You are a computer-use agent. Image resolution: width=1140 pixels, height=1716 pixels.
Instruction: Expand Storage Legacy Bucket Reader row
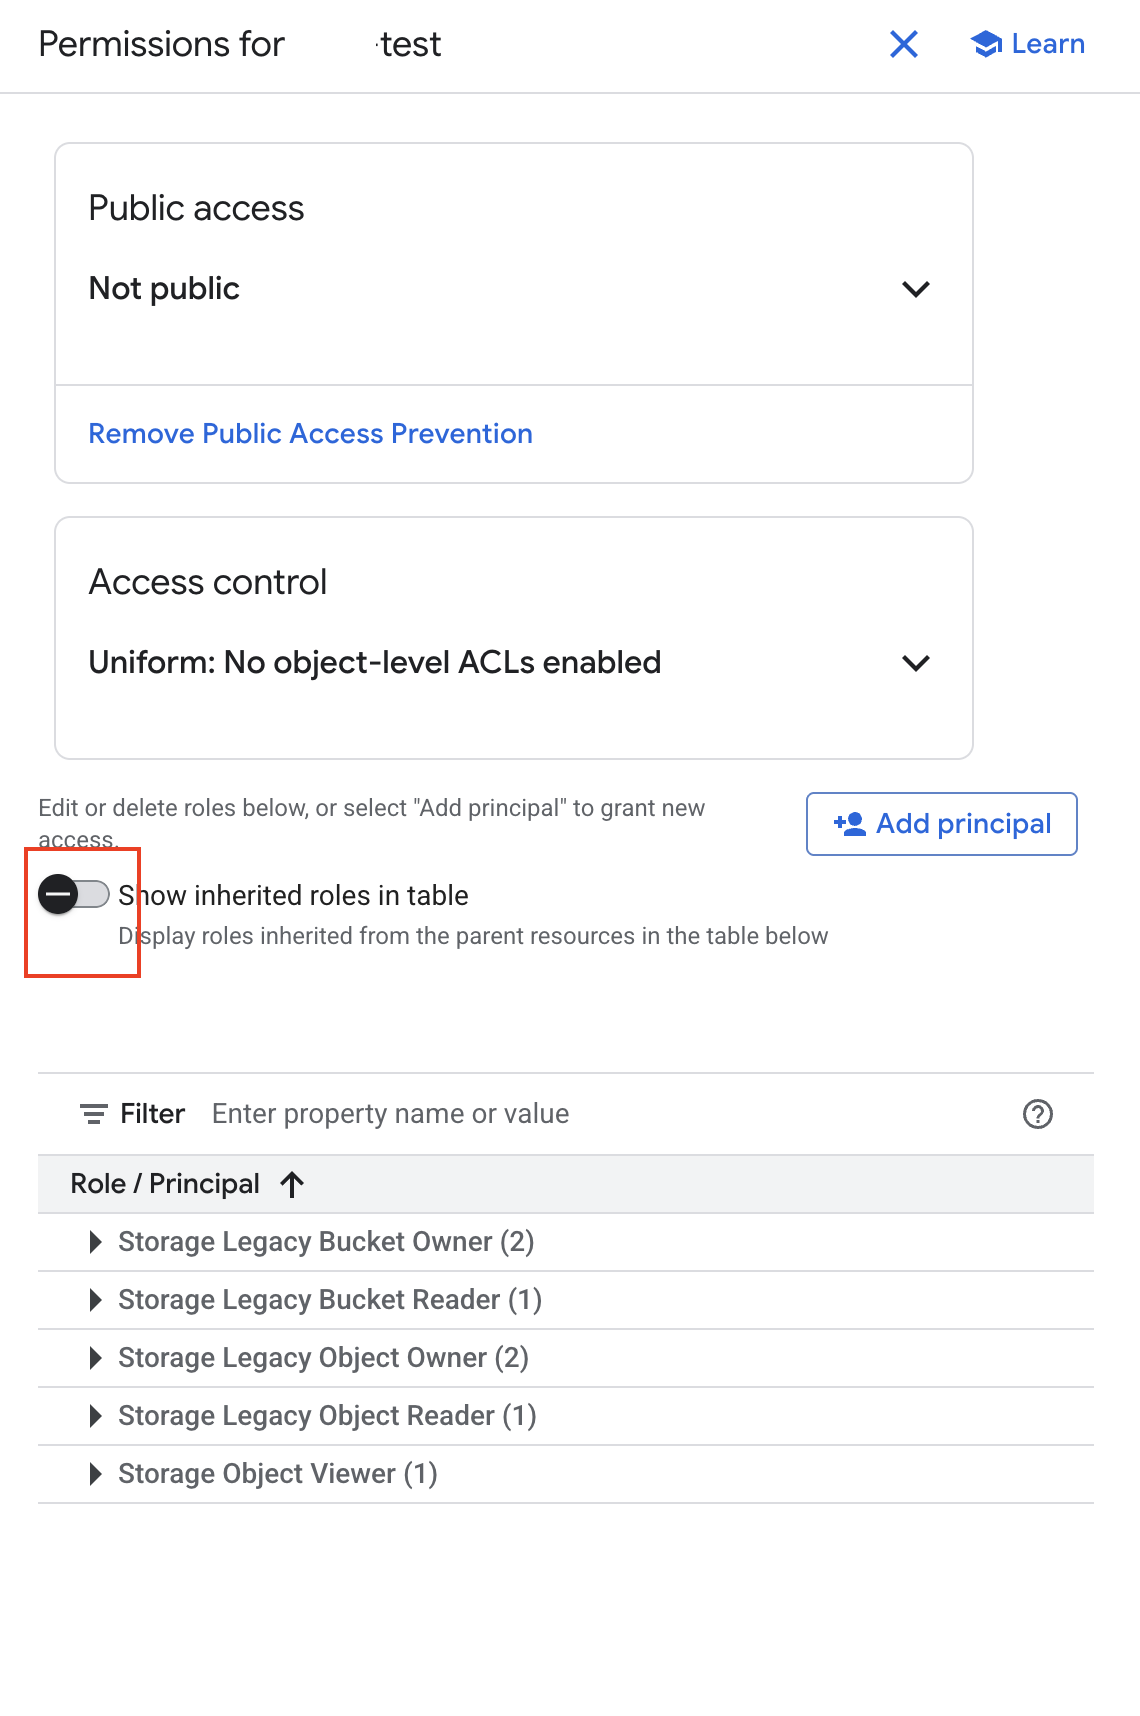(96, 1300)
